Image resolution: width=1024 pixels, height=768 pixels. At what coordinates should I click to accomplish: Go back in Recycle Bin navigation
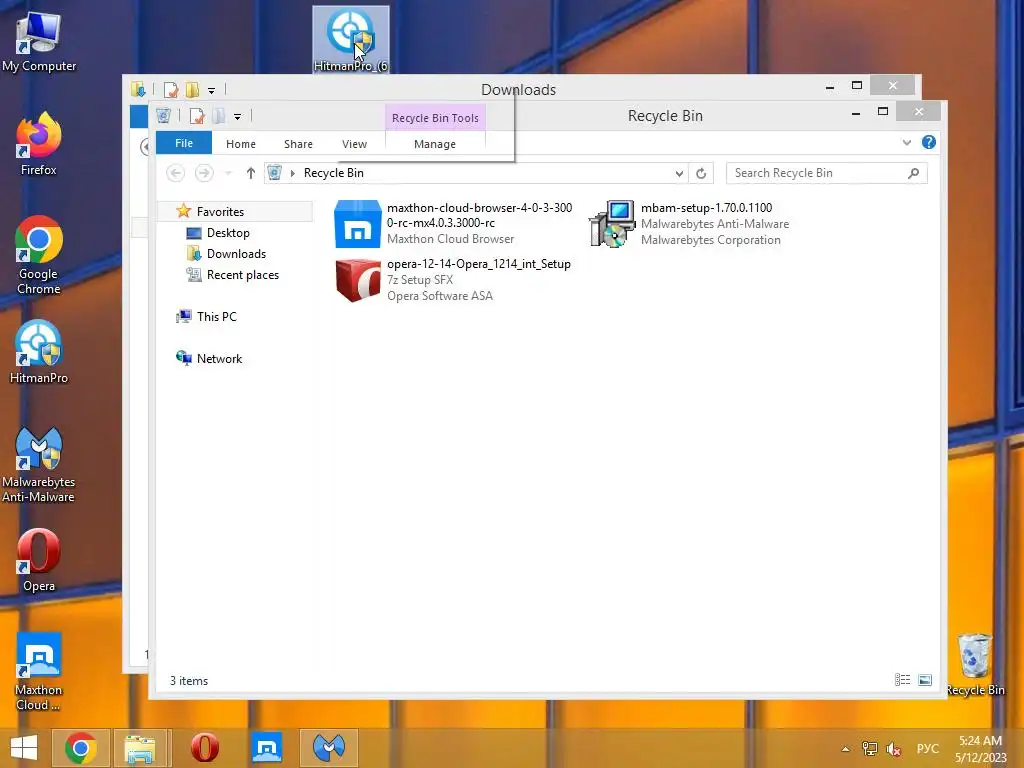(x=175, y=173)
